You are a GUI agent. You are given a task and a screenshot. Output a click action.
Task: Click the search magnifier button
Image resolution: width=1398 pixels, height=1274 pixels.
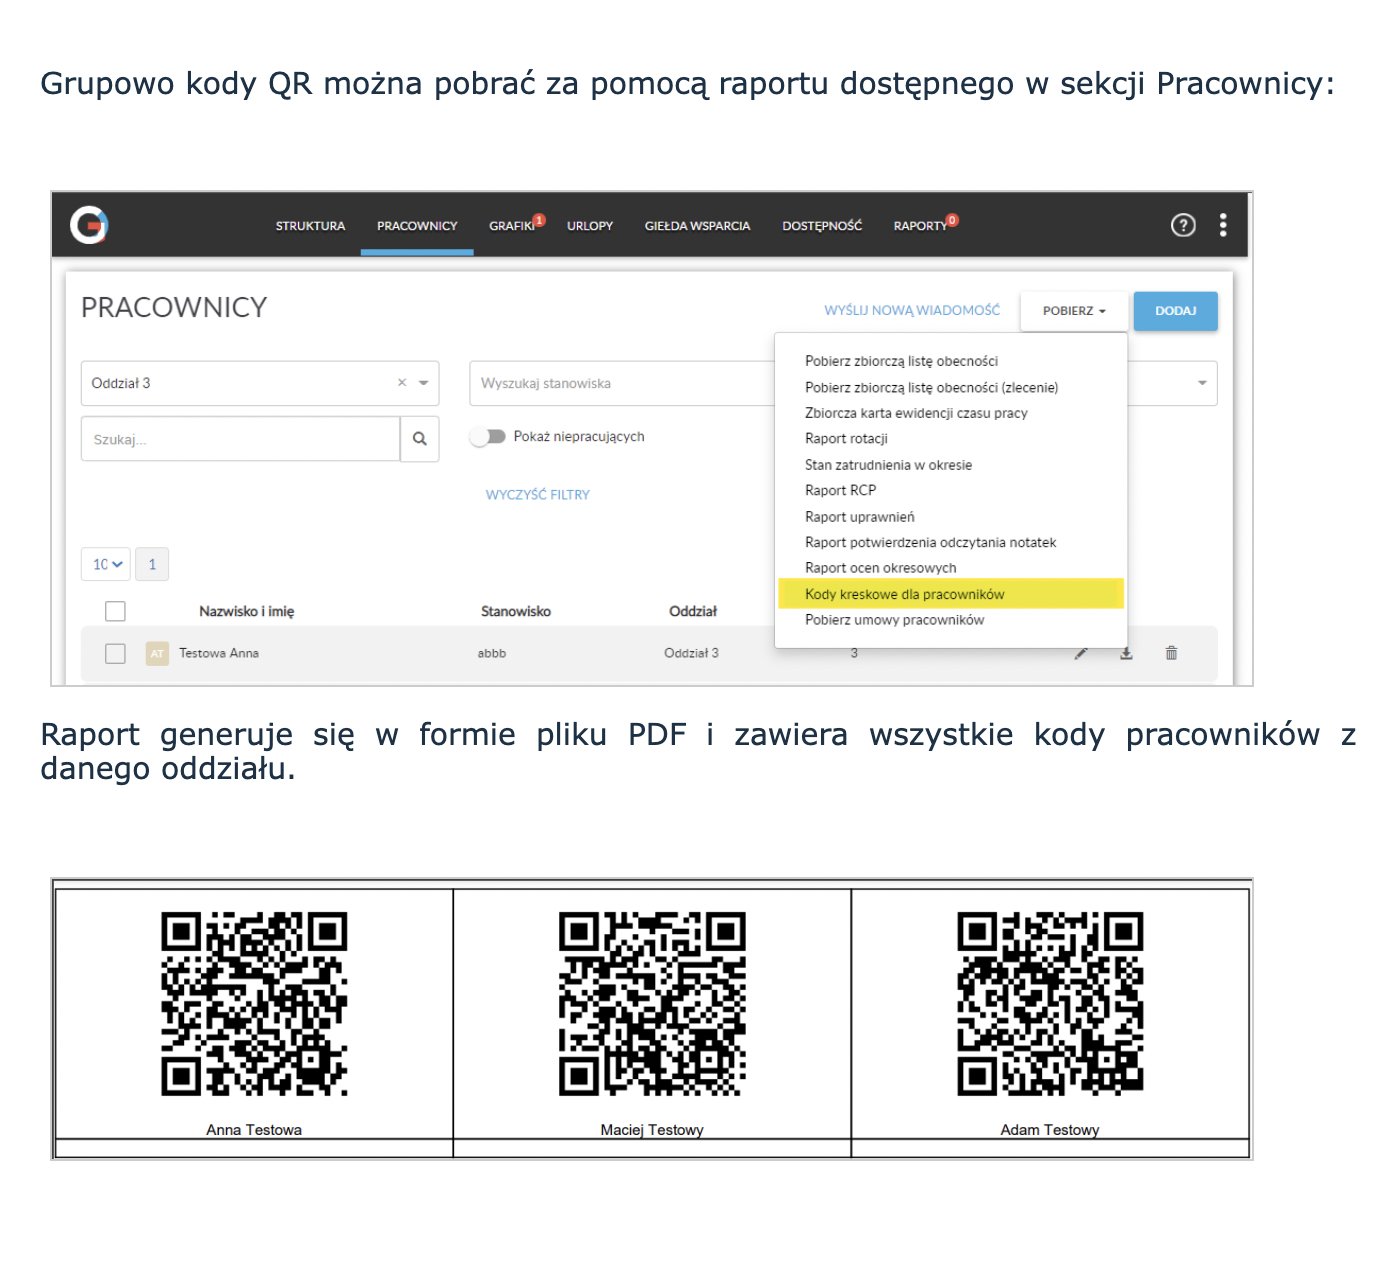tap(420, 439)
